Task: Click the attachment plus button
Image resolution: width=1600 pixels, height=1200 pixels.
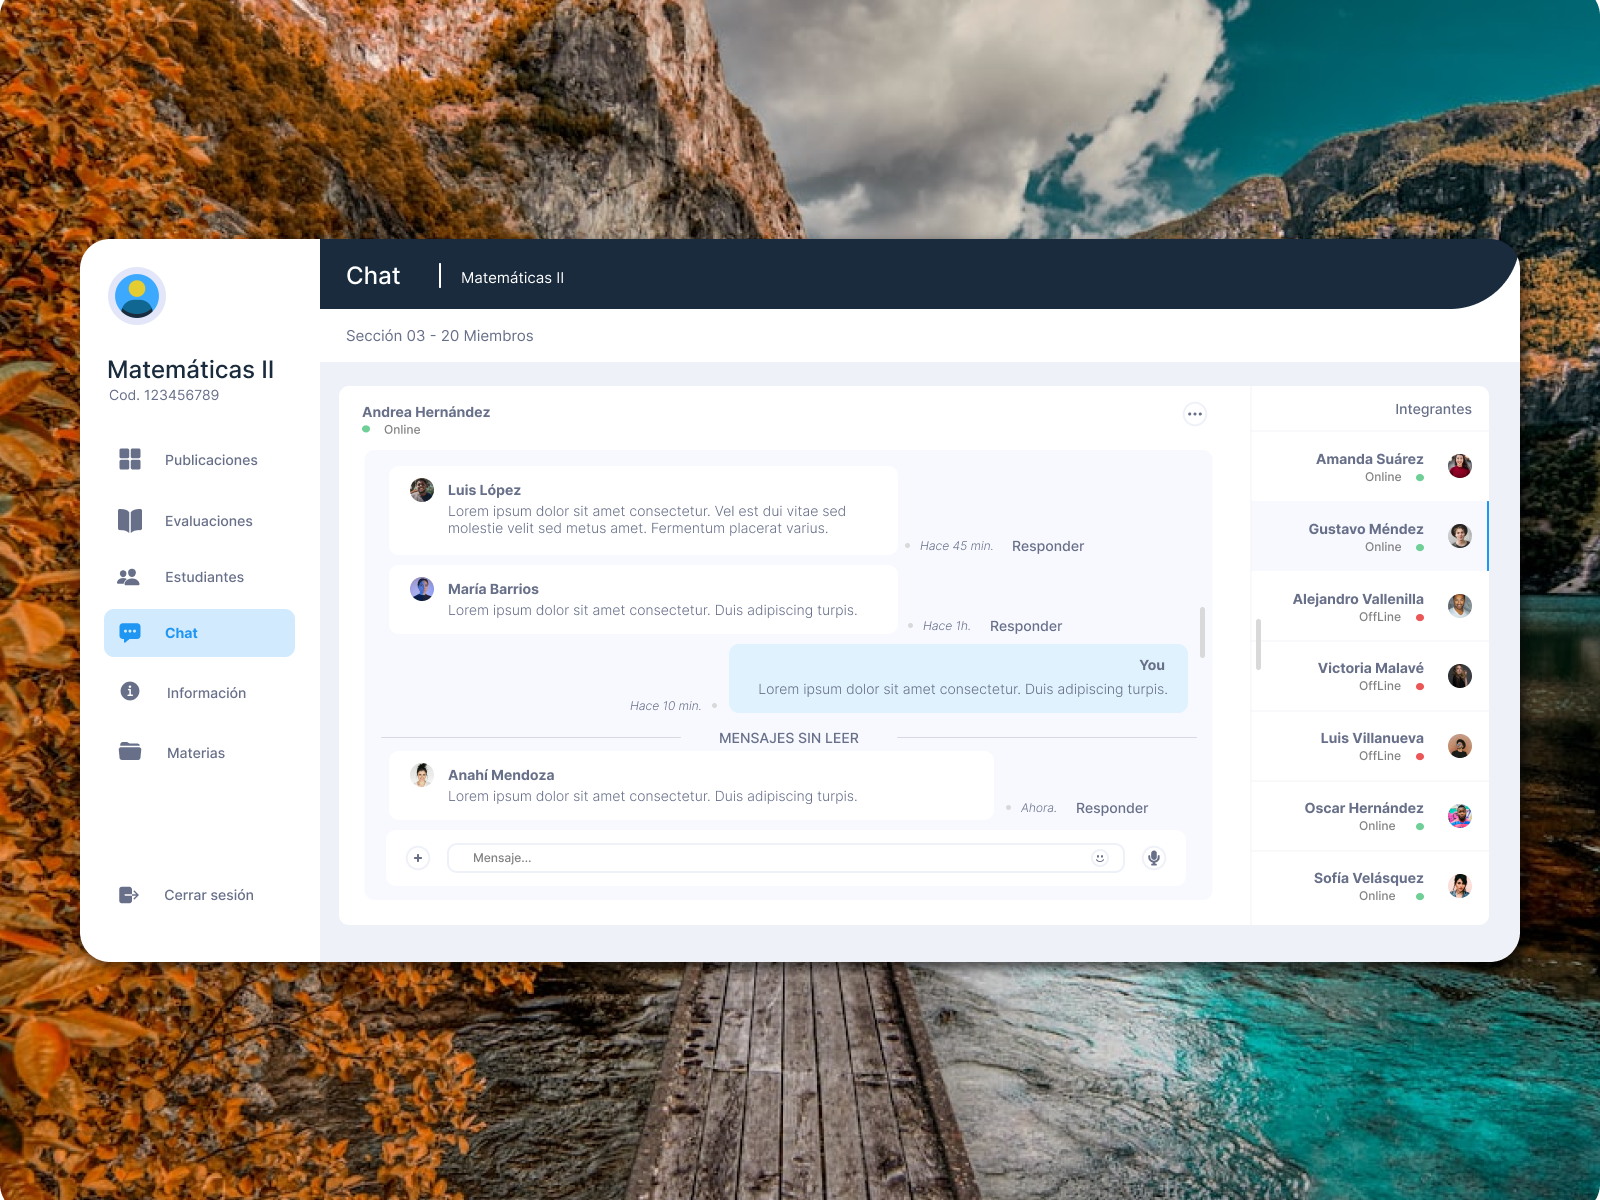Action: (417, 858)
